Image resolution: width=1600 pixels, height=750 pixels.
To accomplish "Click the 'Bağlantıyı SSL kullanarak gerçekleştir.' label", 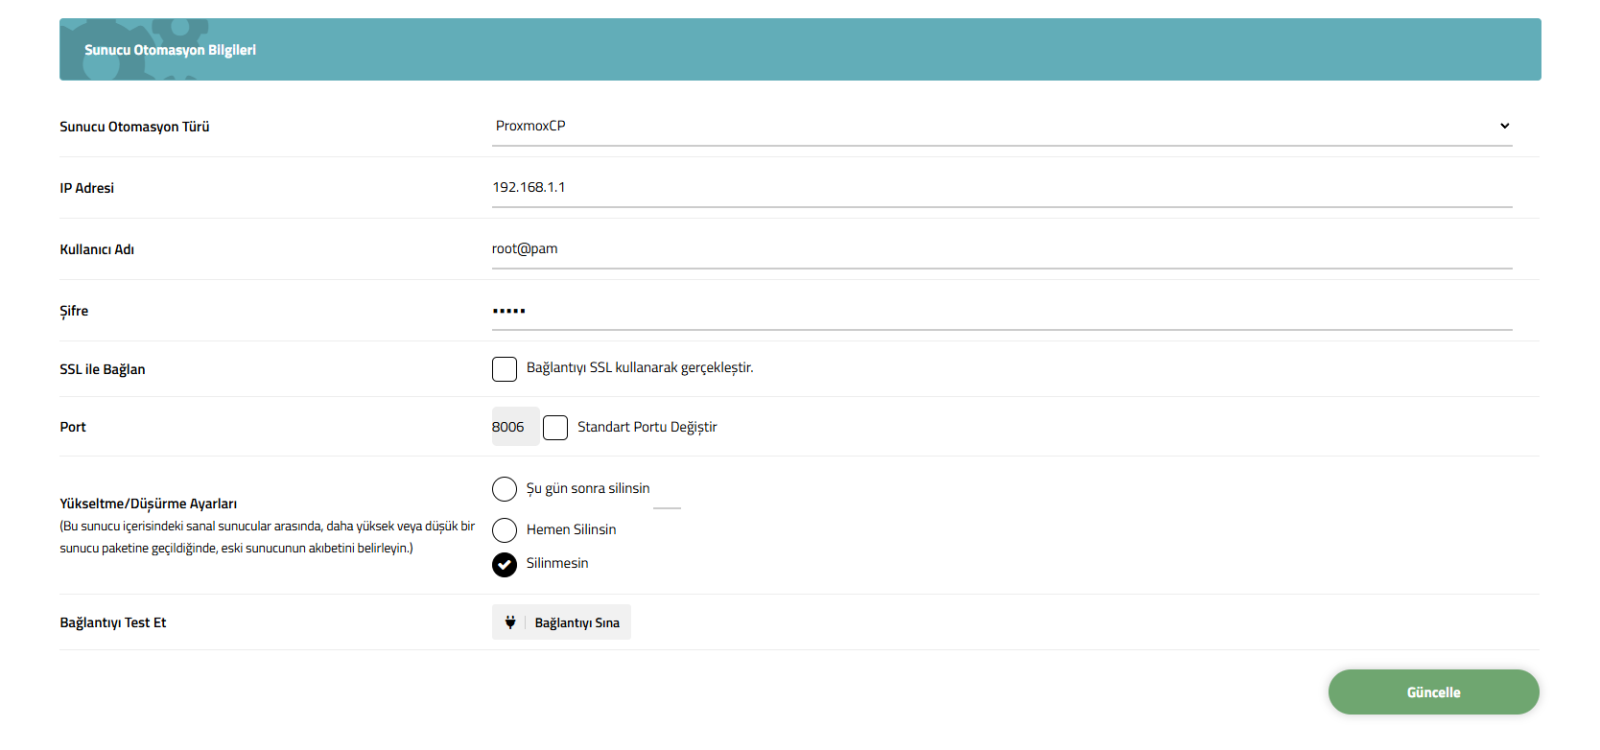I will (640, 368).
